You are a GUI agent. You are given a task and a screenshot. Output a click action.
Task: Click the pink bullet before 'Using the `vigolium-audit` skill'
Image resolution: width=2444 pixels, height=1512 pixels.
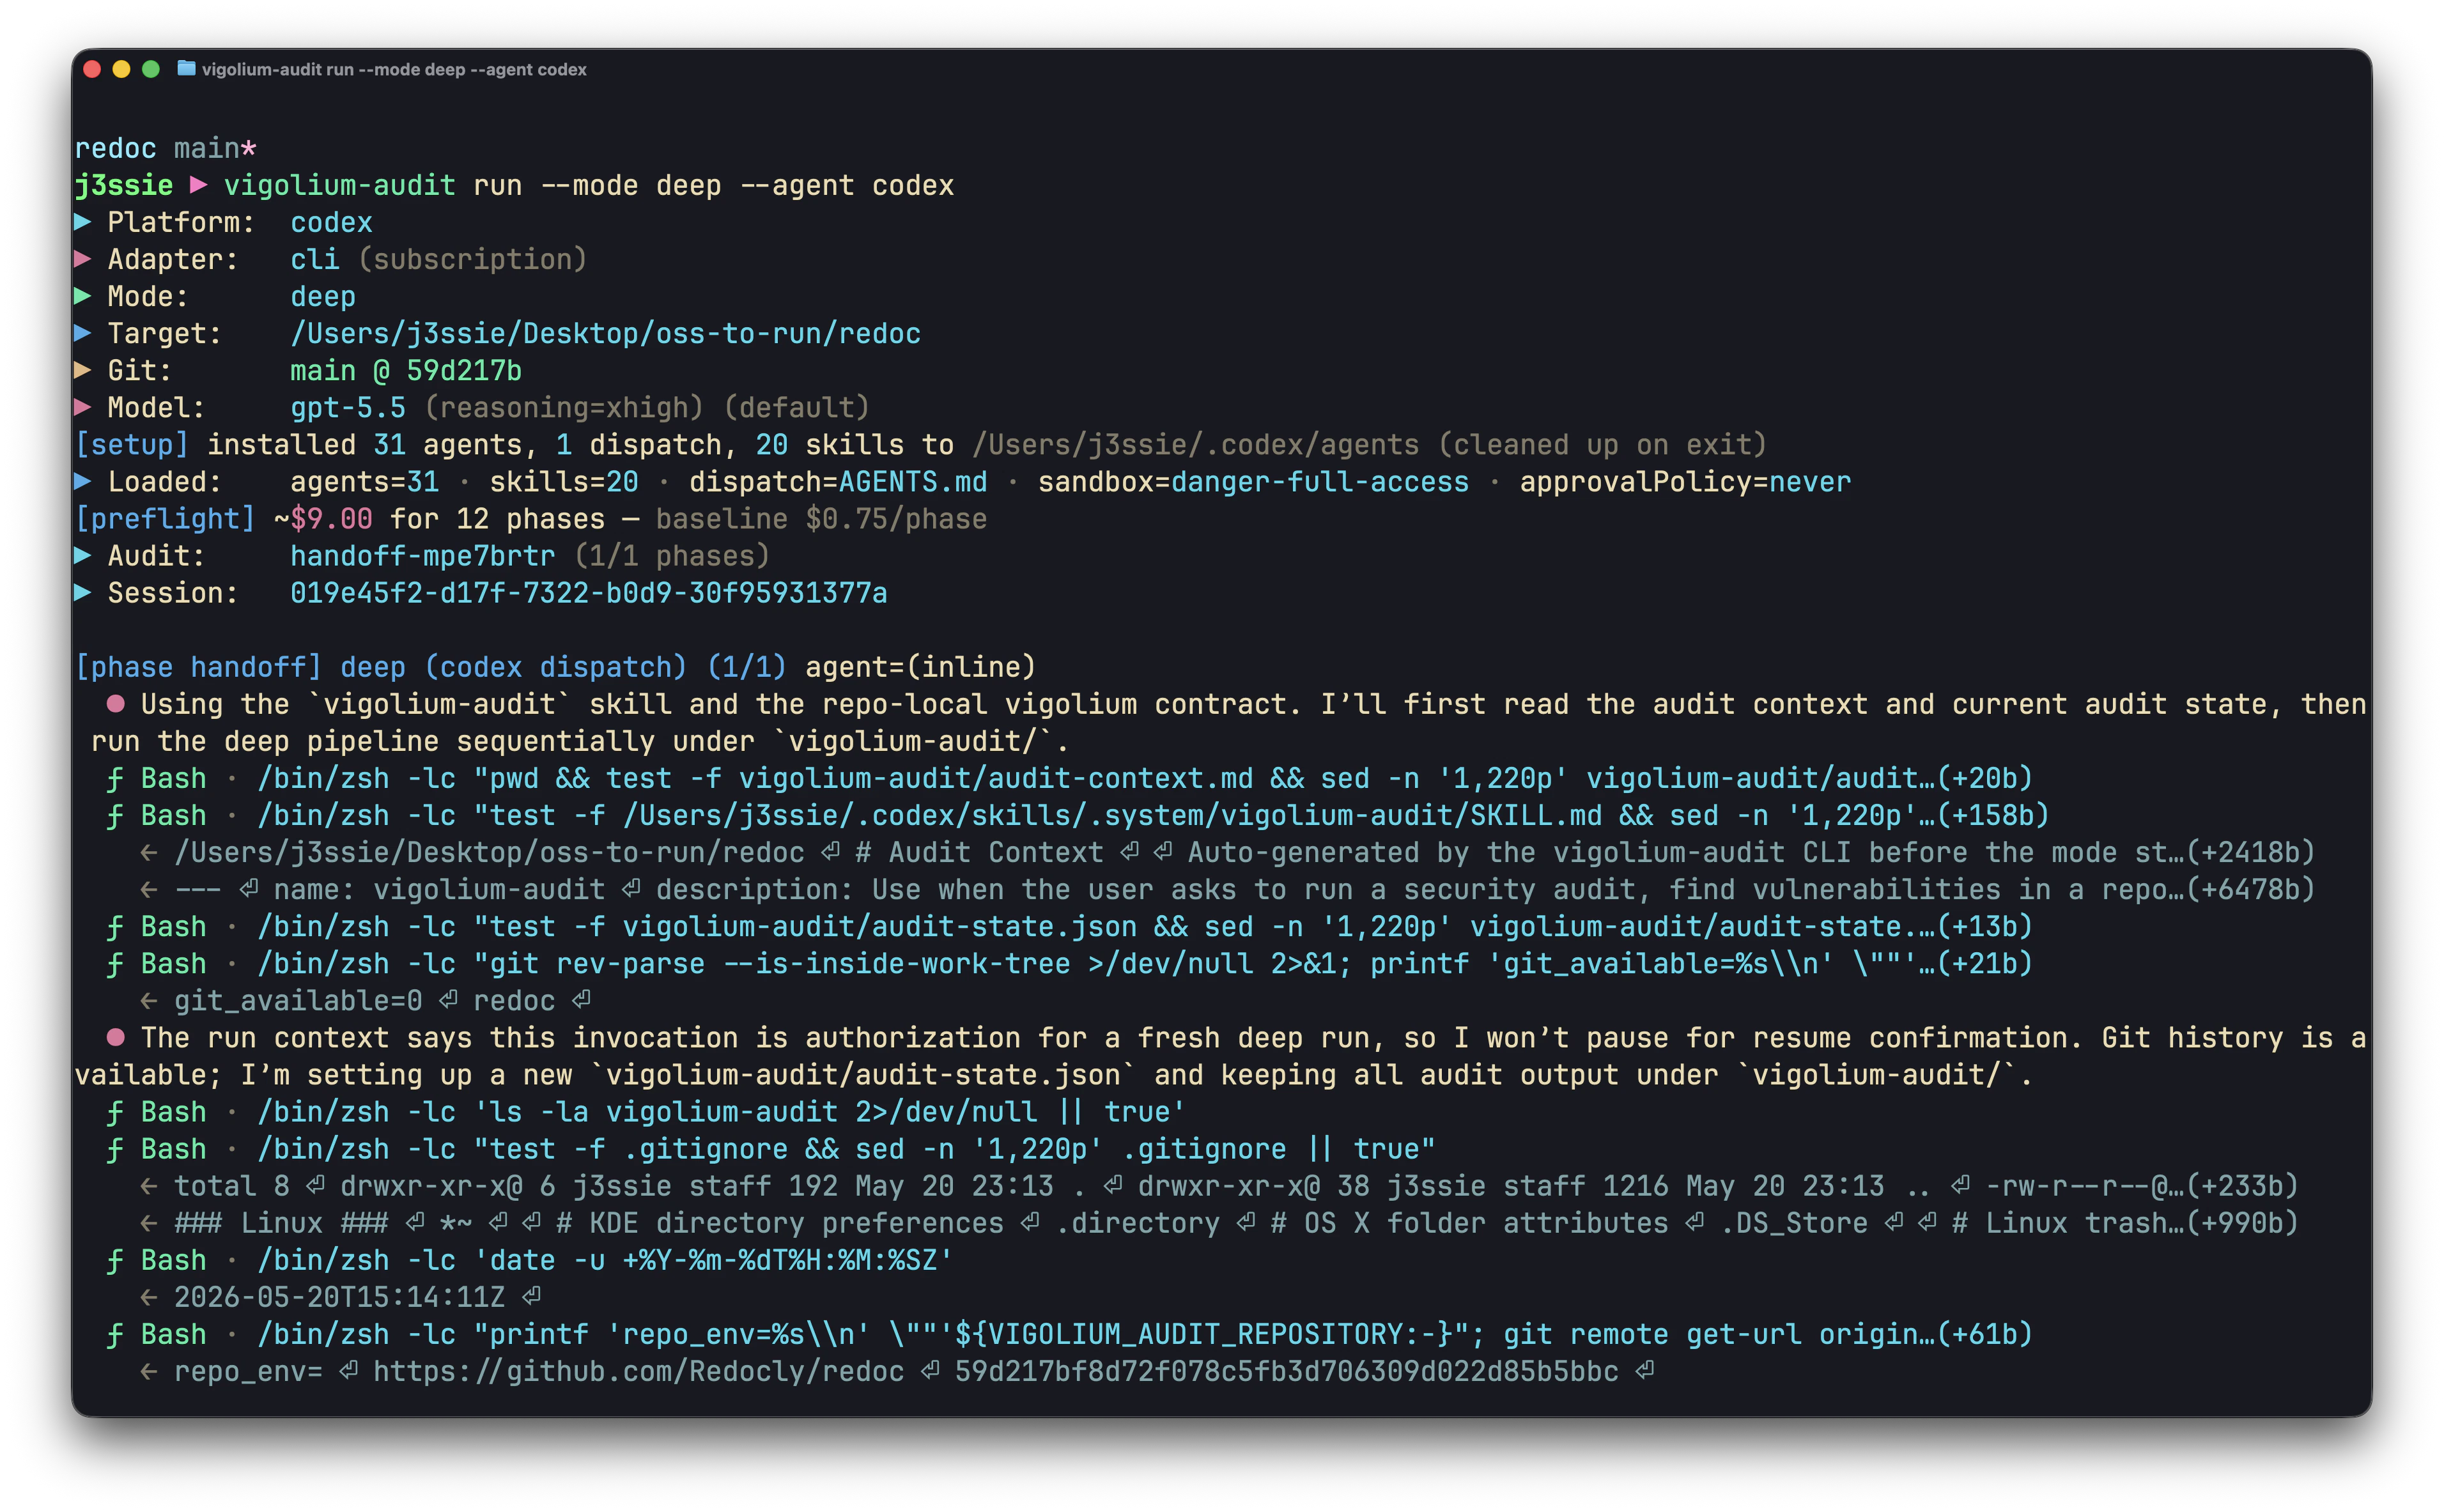point(116,704)
